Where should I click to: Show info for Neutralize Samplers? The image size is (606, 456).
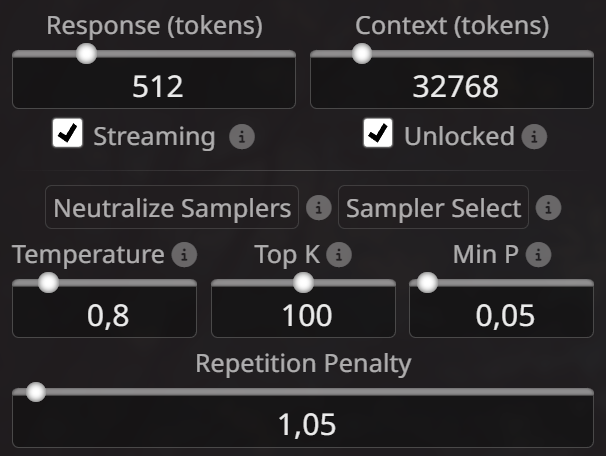pos(319,208)
